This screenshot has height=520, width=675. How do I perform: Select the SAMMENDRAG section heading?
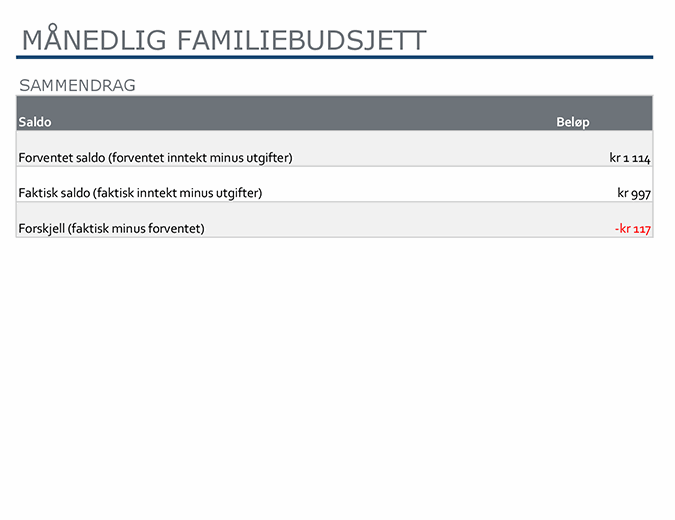pyautogui.click(x=77, y=85)
